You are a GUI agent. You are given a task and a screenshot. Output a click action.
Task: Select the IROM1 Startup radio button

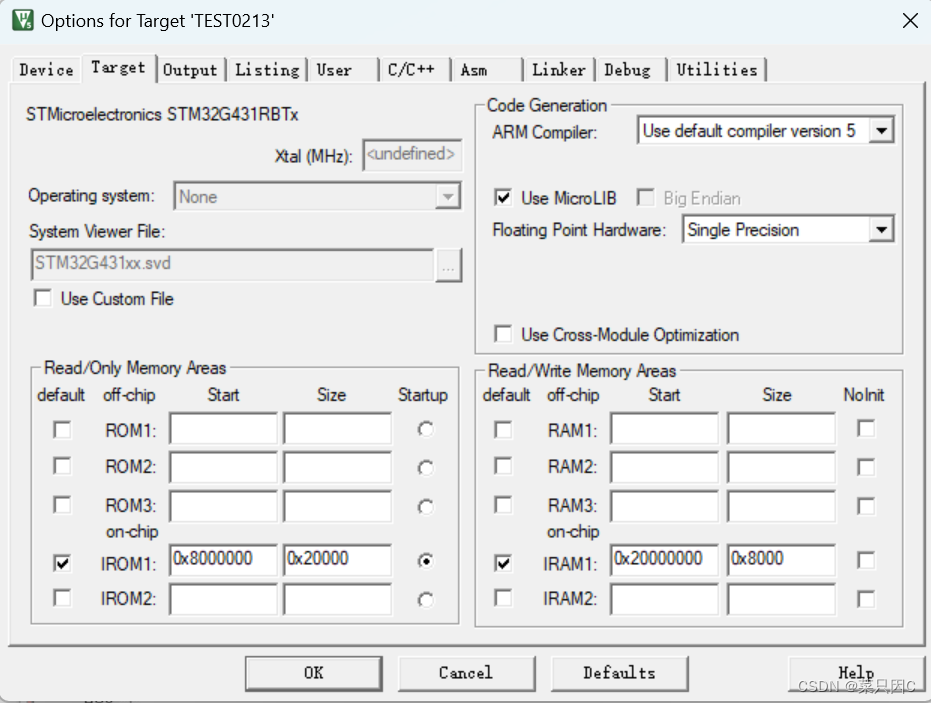[425, 560]
